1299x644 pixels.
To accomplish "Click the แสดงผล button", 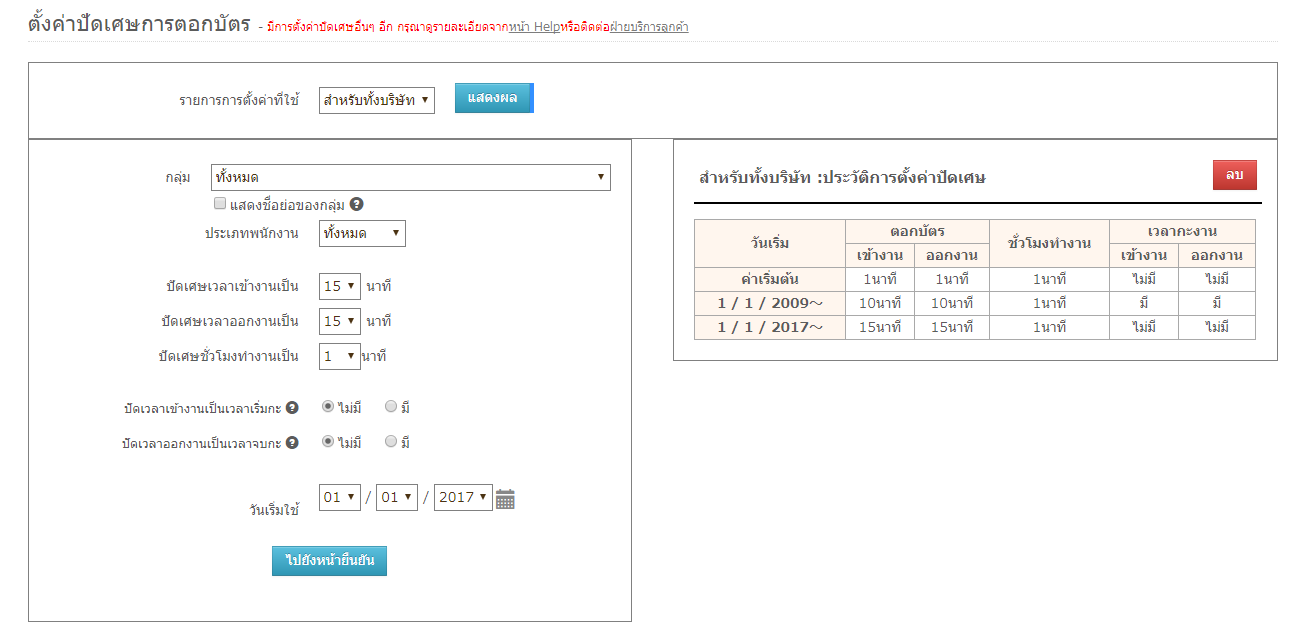I will [x=494, y=98].
